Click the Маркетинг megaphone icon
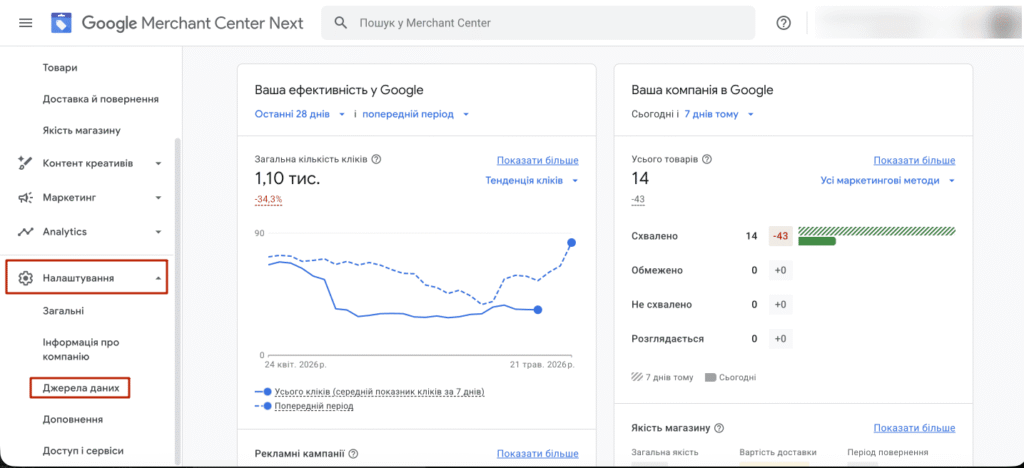Image resolution: width=1024 pixels, height=468 pixels. [25, 197]
